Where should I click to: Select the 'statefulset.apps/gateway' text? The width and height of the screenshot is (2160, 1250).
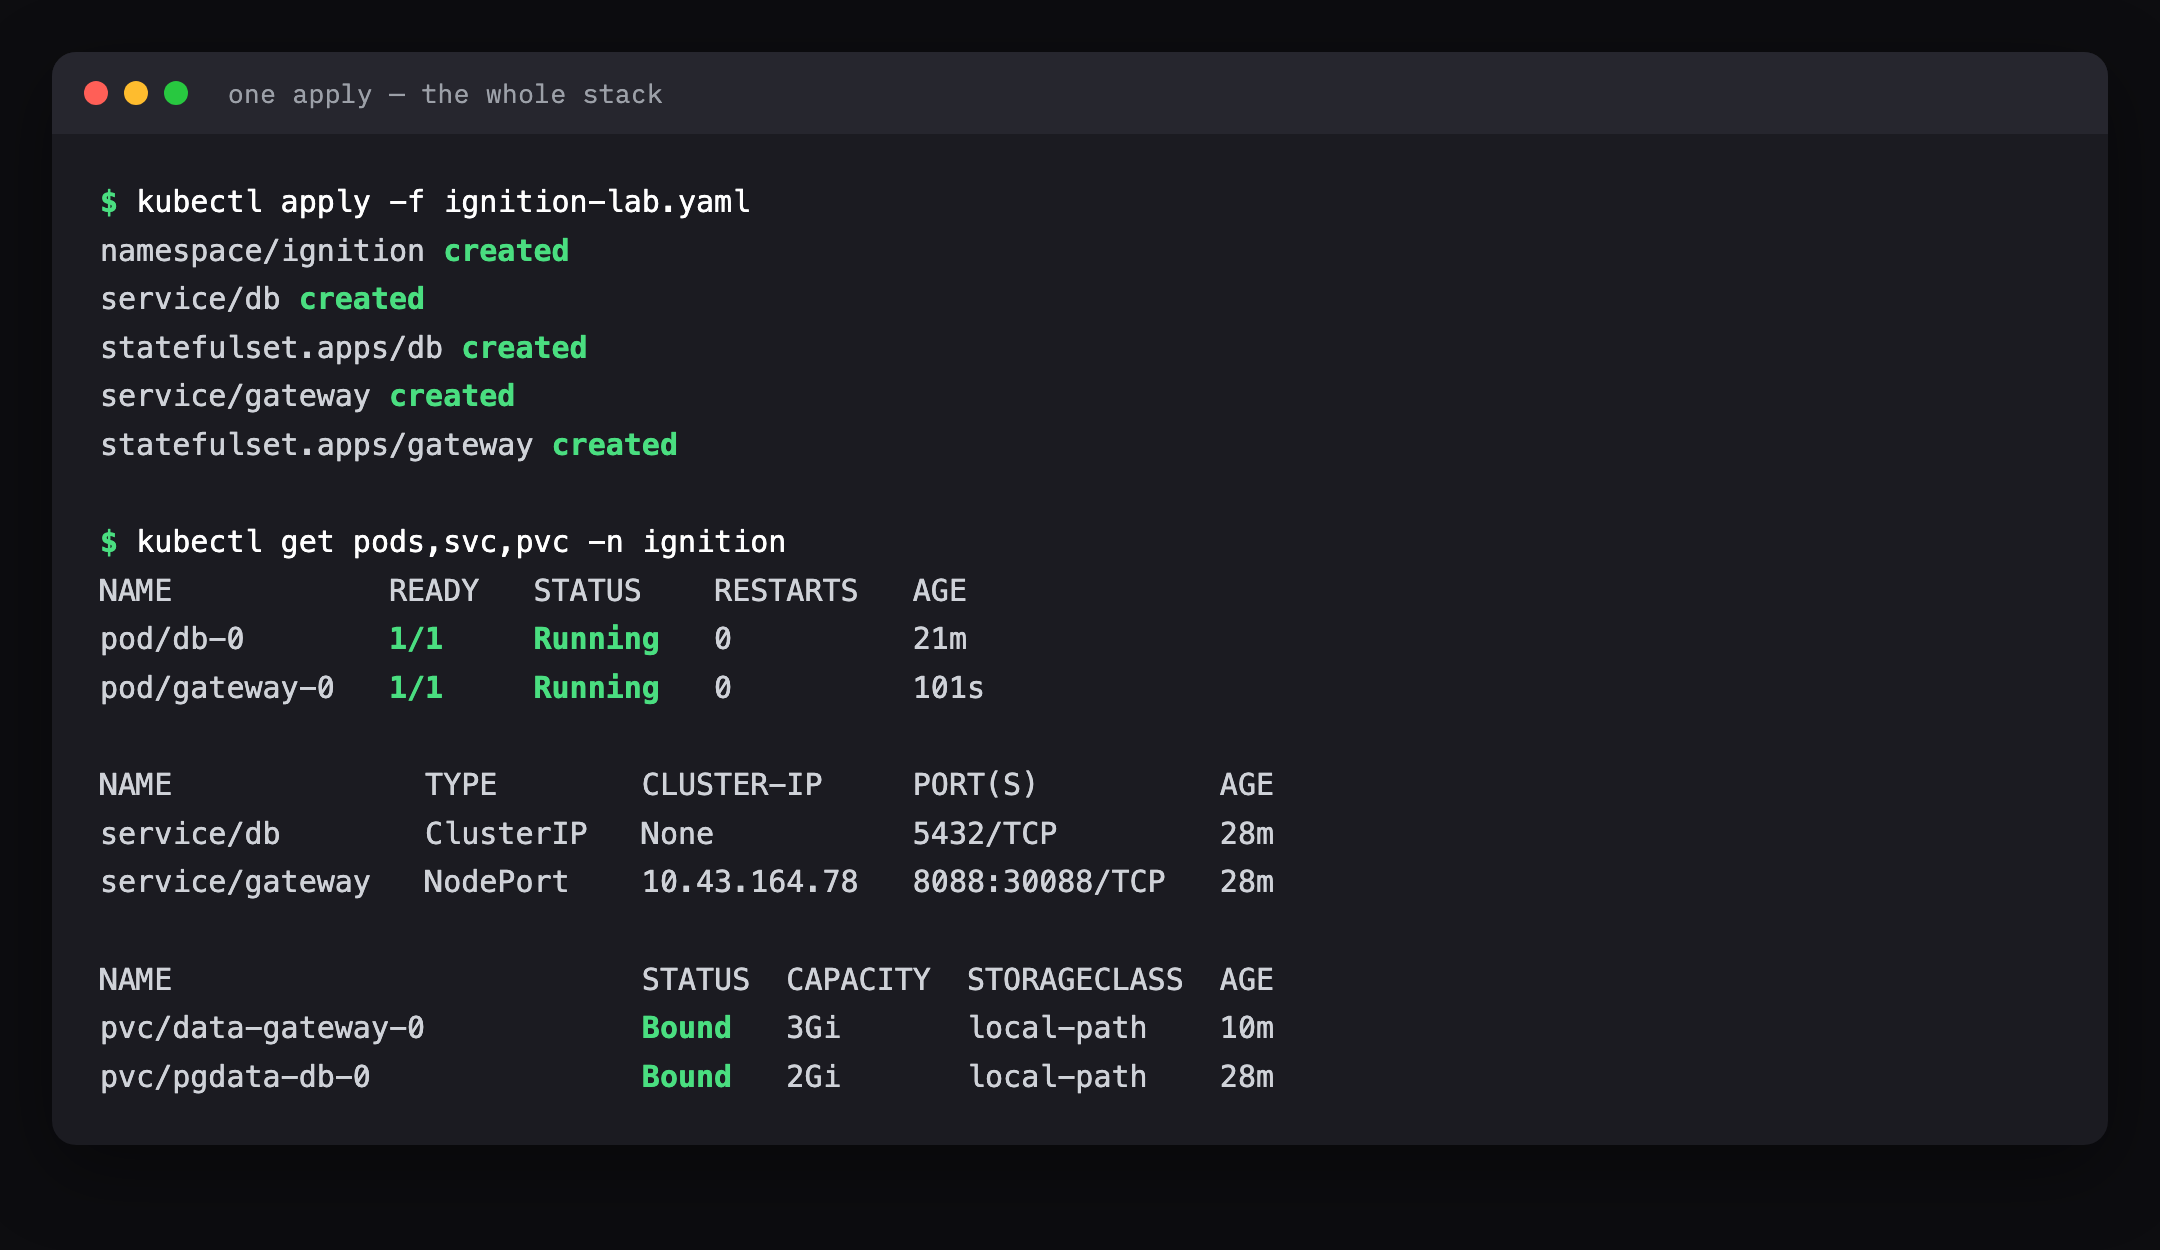316,445
